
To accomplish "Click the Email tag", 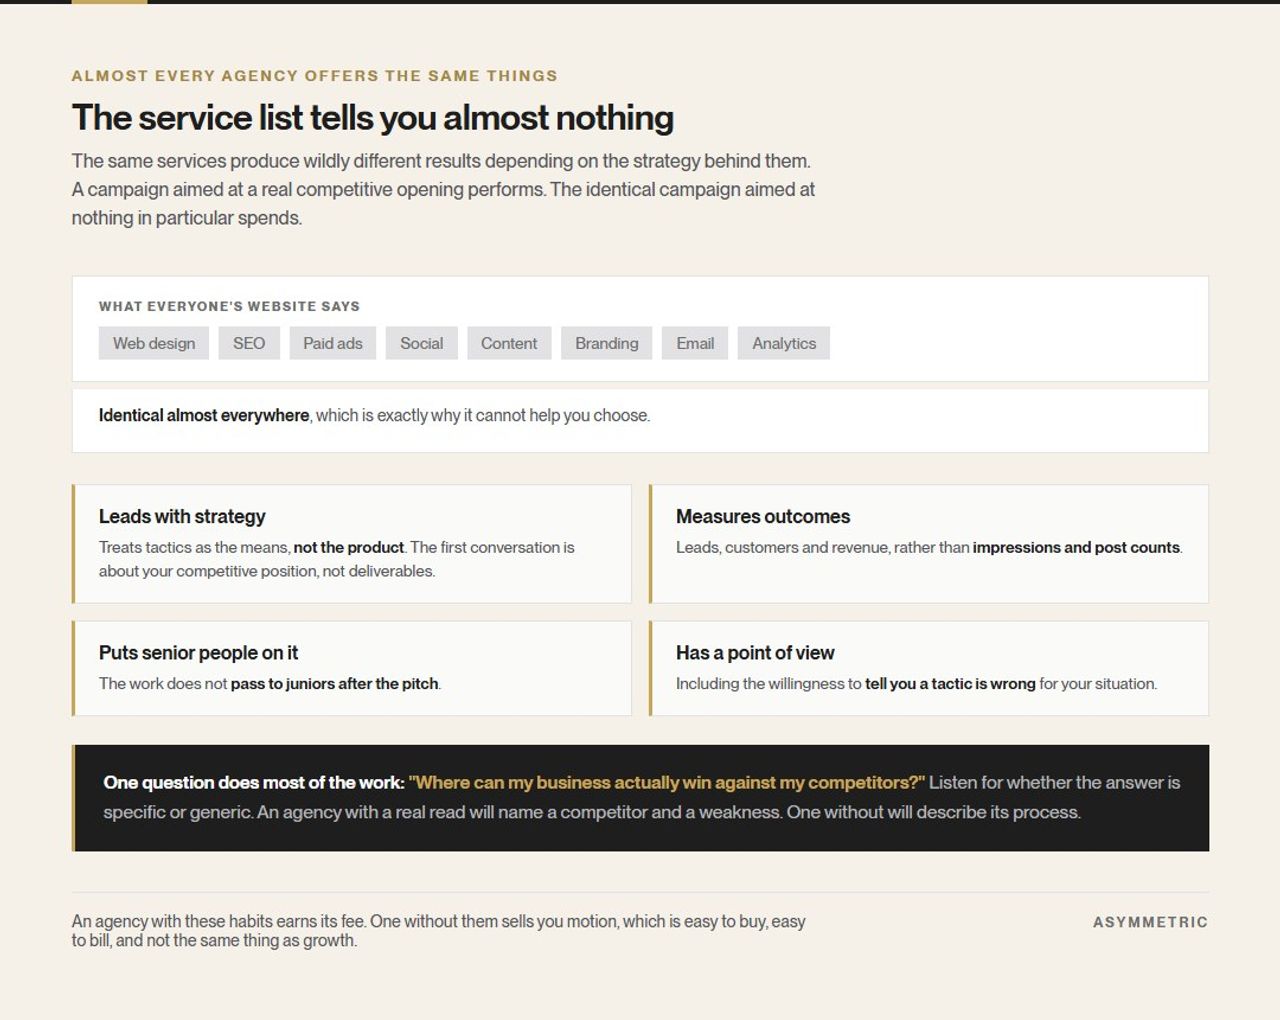I will point(695,343).
